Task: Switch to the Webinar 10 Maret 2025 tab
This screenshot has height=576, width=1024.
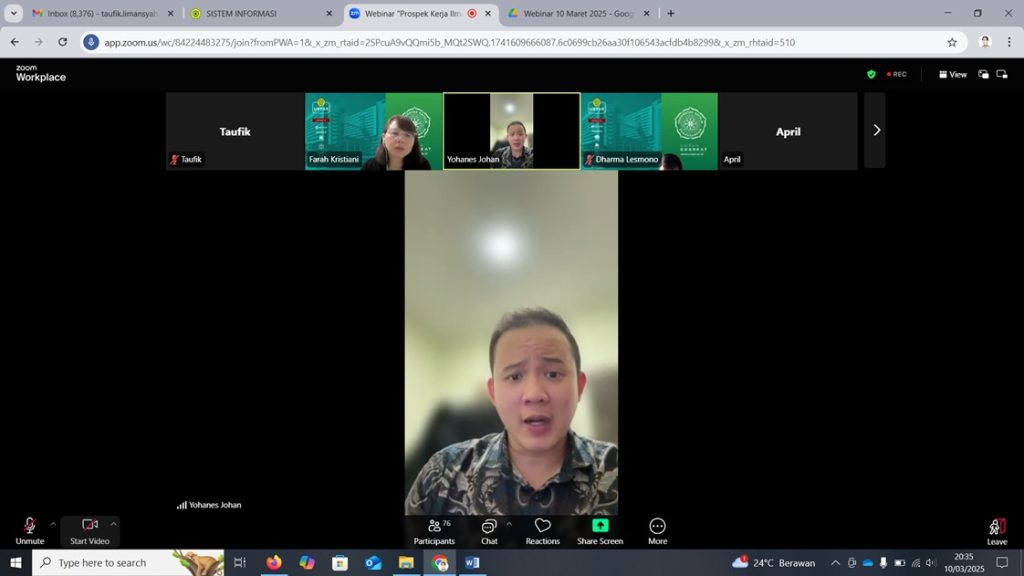Action: pyautogui.click(x=577, y=14)
